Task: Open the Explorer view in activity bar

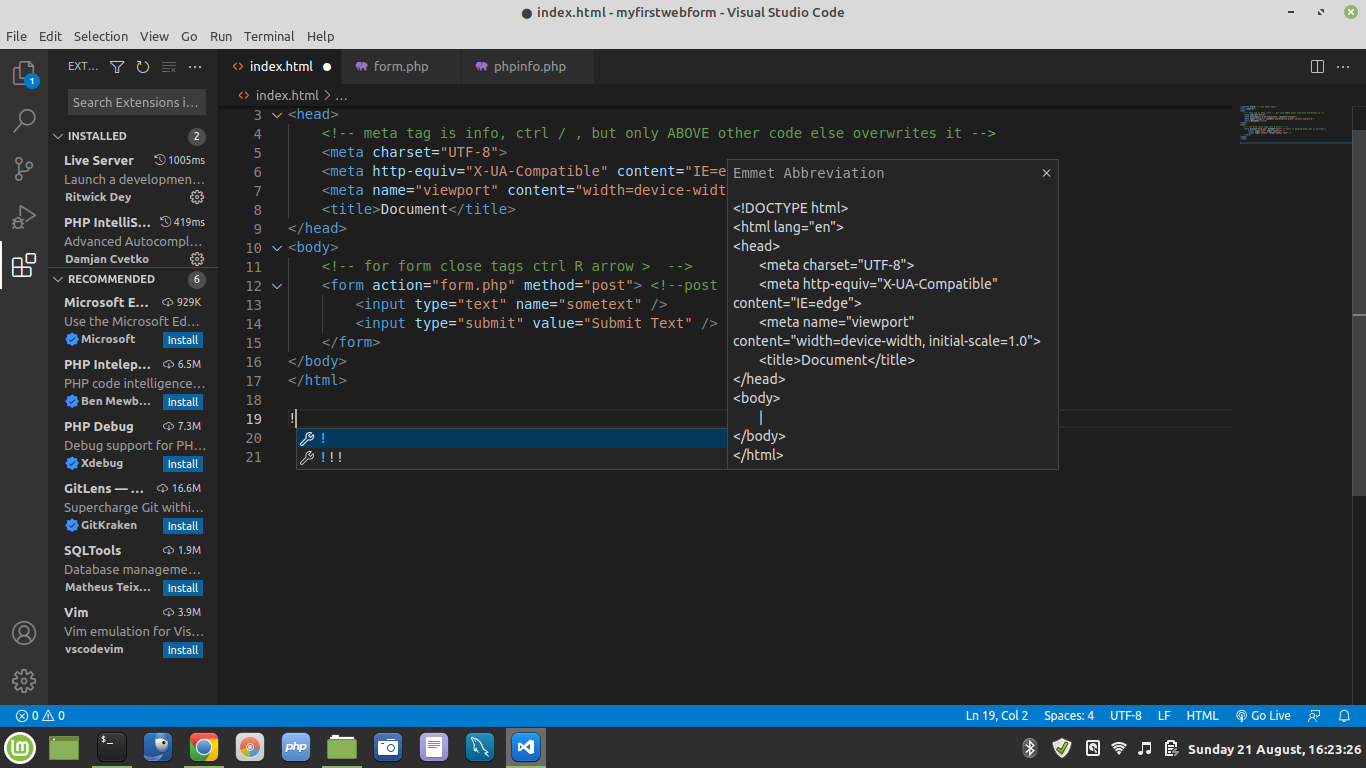Action: click(24, 74)
